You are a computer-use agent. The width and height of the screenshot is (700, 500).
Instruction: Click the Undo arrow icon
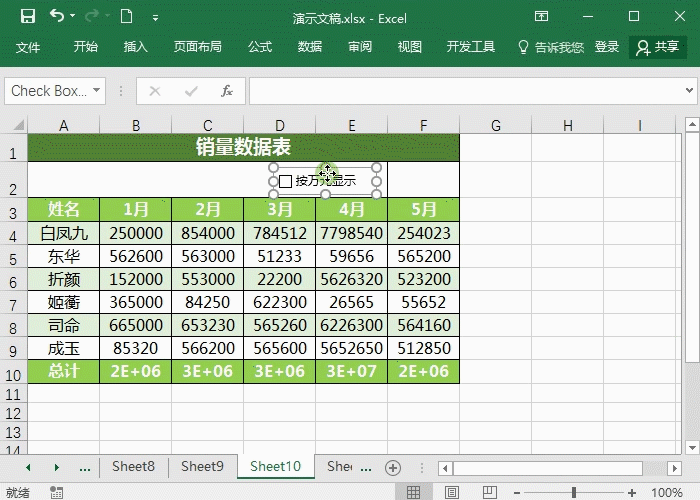click(57, 17)
